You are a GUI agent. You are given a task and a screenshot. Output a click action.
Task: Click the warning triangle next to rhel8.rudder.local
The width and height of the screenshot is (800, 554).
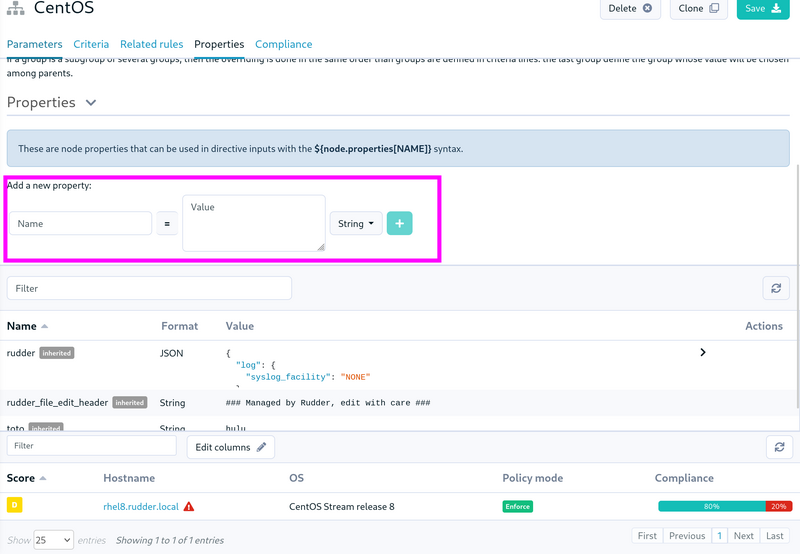tap(189, 507)
